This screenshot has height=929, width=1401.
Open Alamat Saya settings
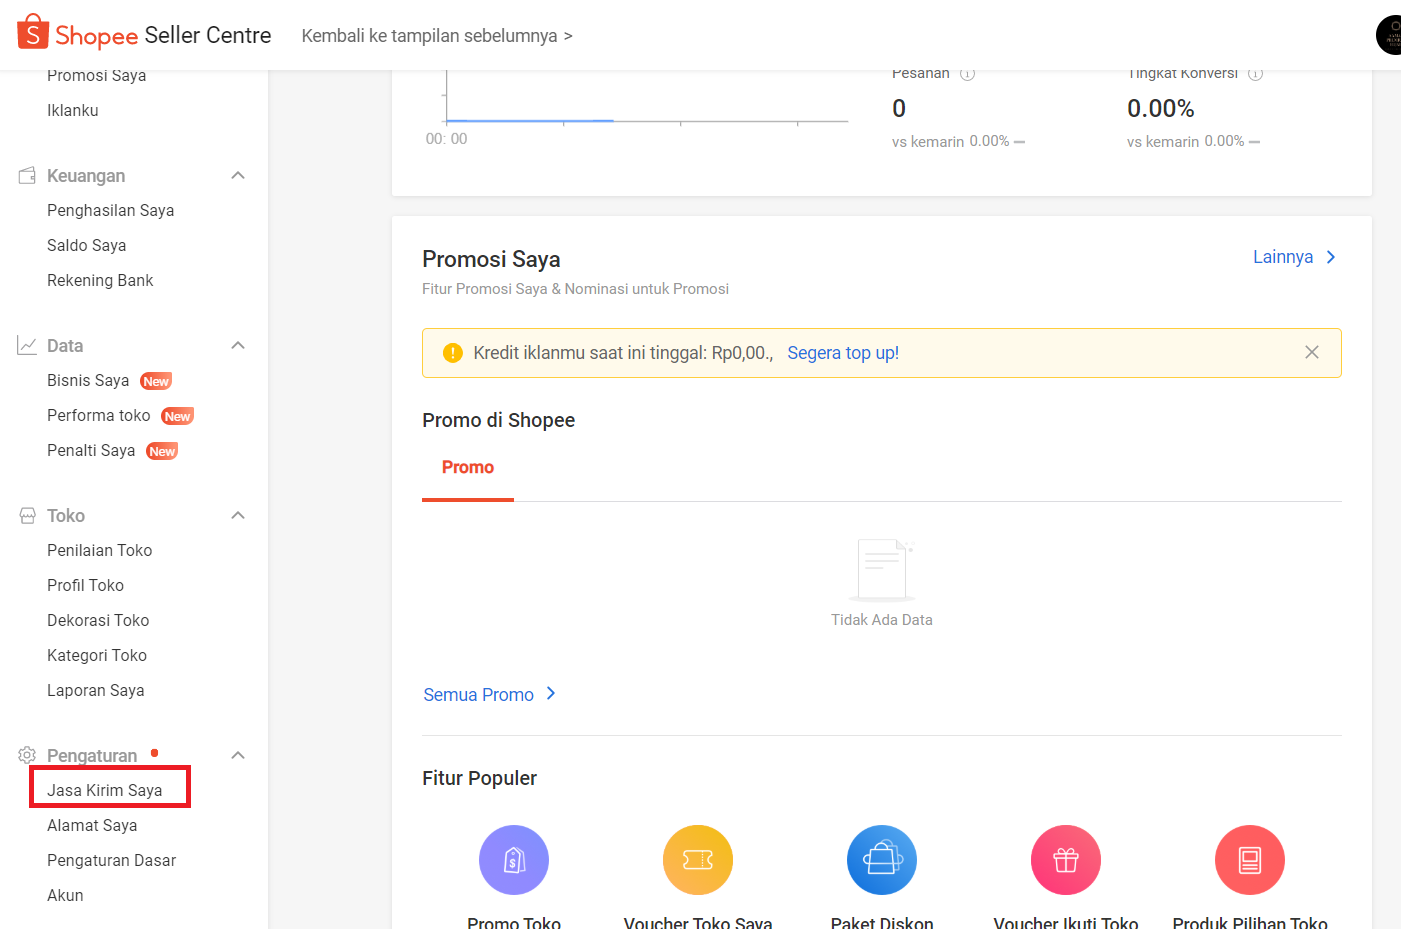[92, 825]
